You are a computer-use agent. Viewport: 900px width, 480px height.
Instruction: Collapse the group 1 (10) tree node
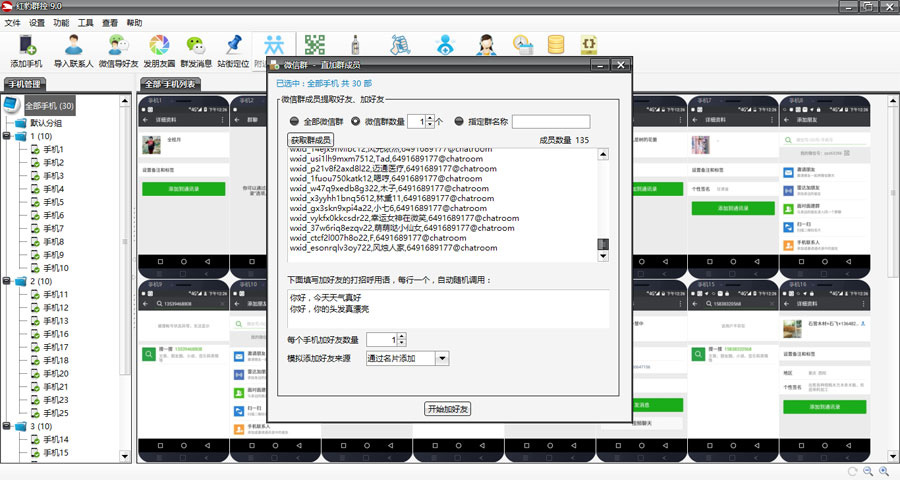(6, 136)
